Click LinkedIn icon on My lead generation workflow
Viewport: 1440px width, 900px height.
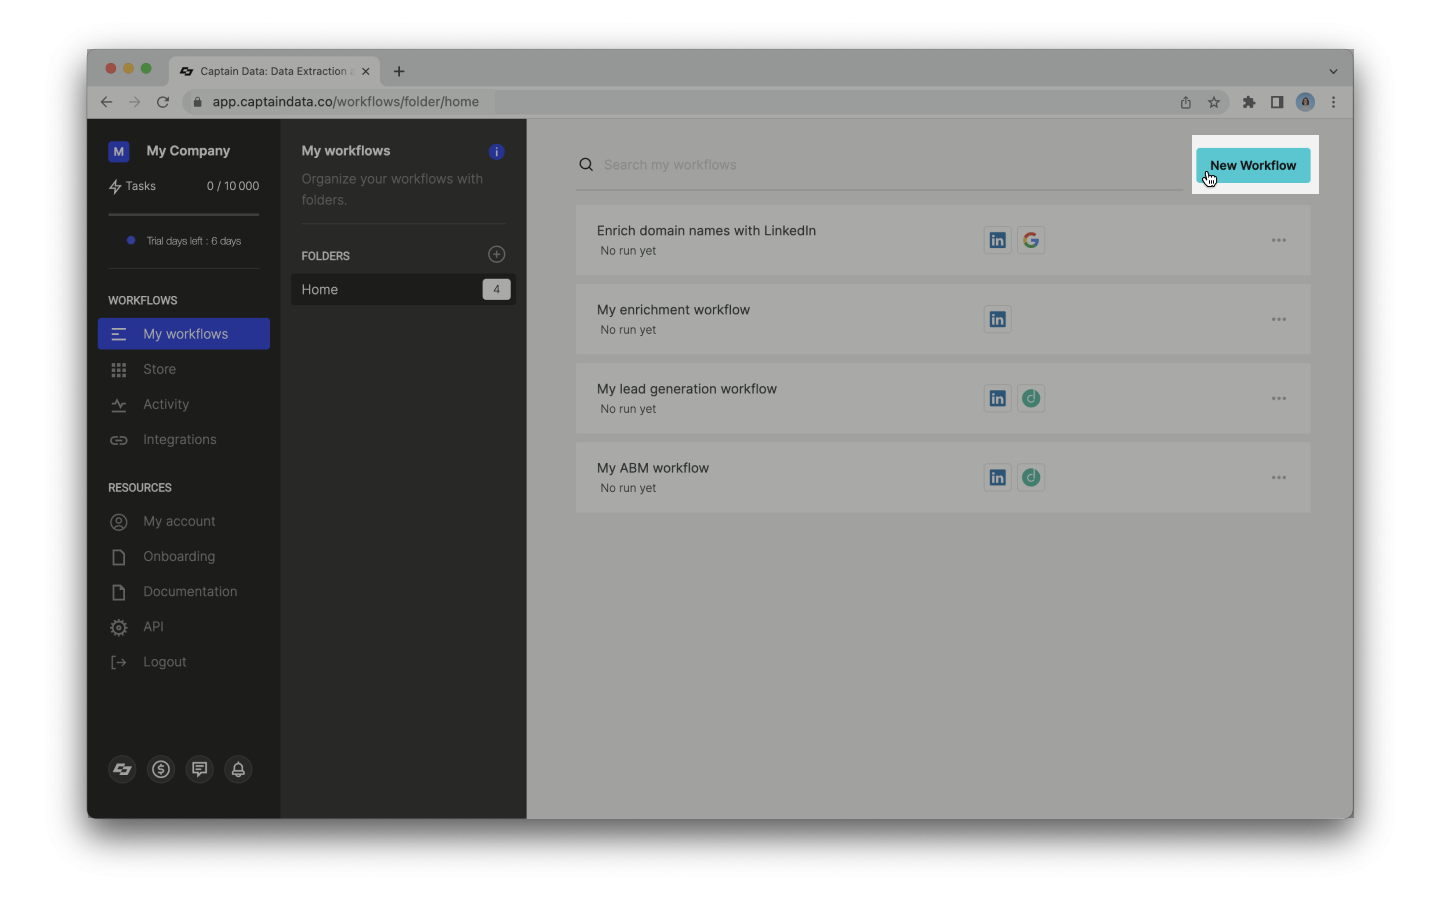point(997,398)
